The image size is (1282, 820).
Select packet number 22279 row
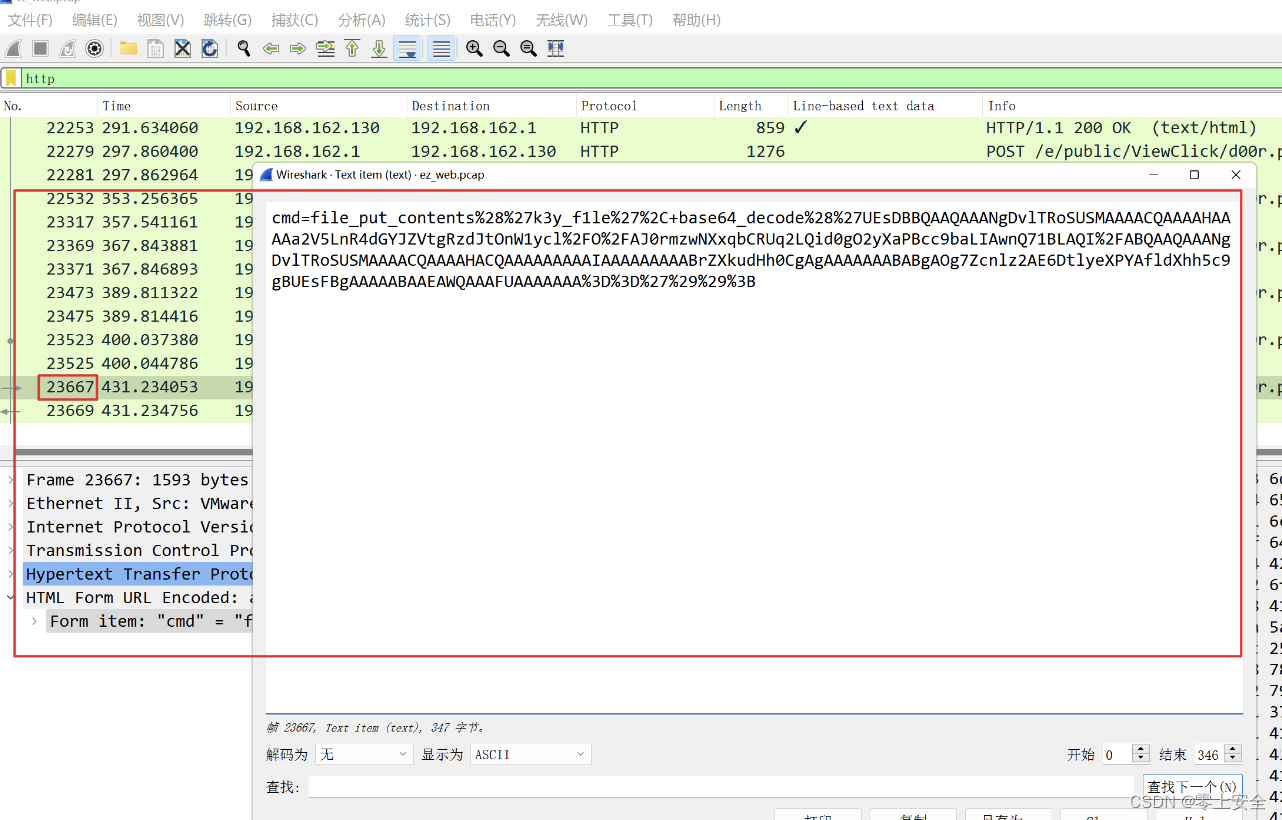[640, 152]
